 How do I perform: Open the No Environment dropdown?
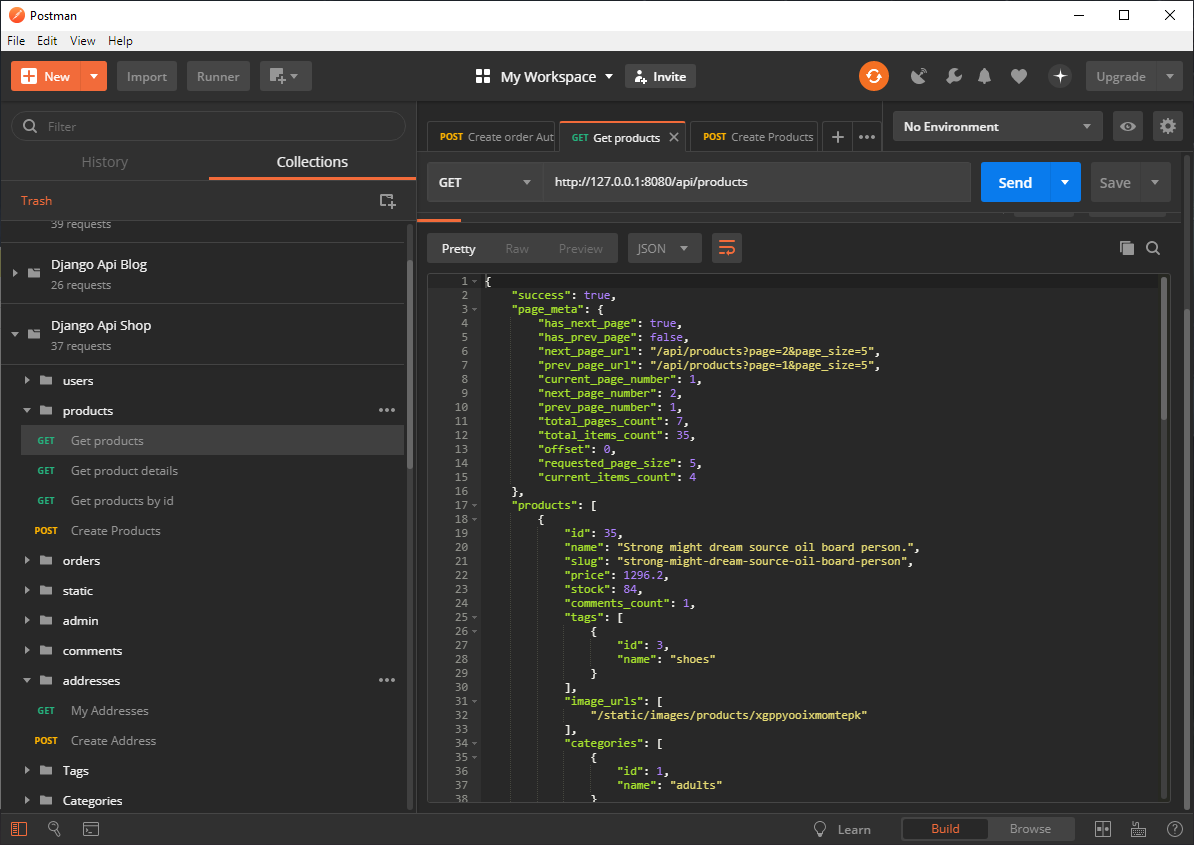coord(998,126)
